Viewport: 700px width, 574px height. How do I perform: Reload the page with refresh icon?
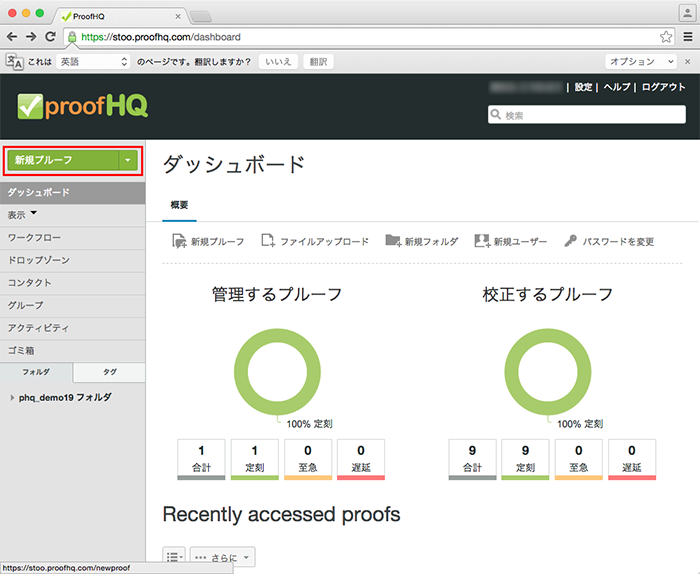[x=50, y=37]
